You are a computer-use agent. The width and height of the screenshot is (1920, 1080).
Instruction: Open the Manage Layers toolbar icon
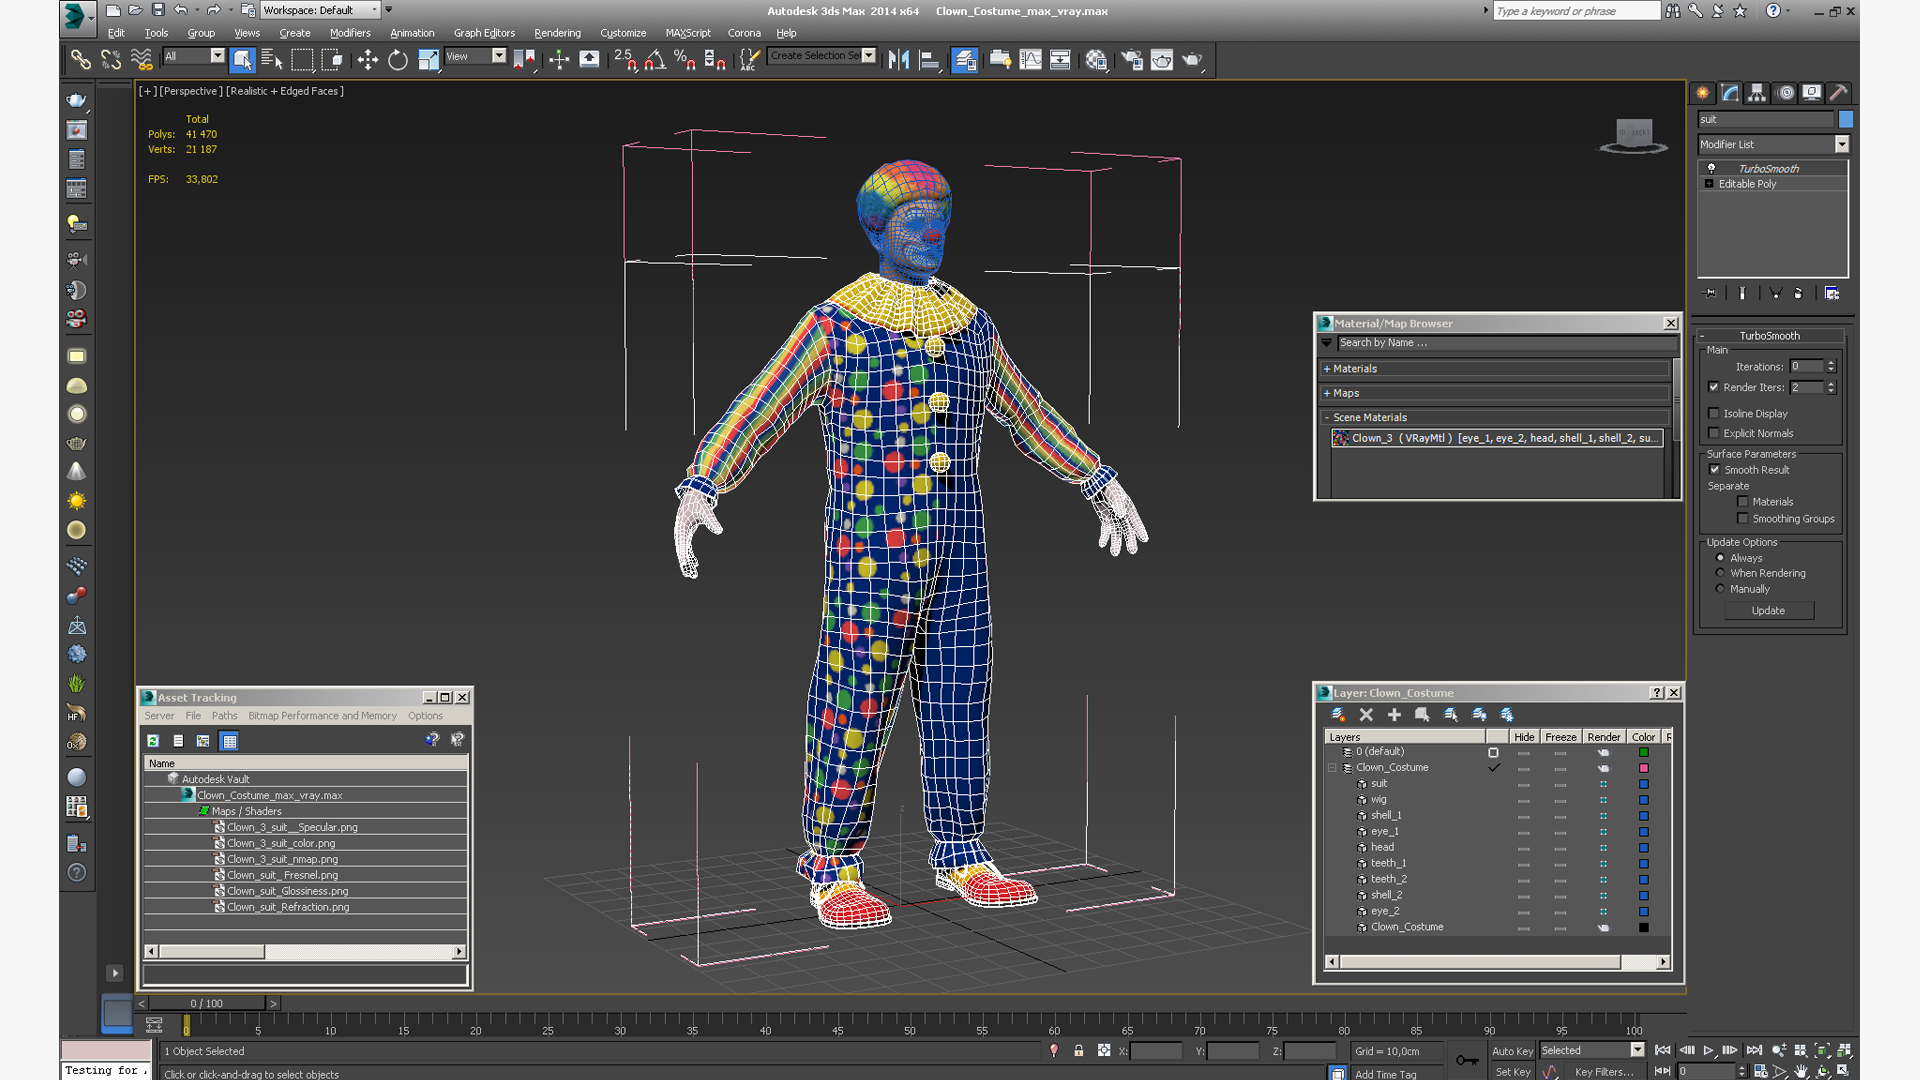point(965,60)
